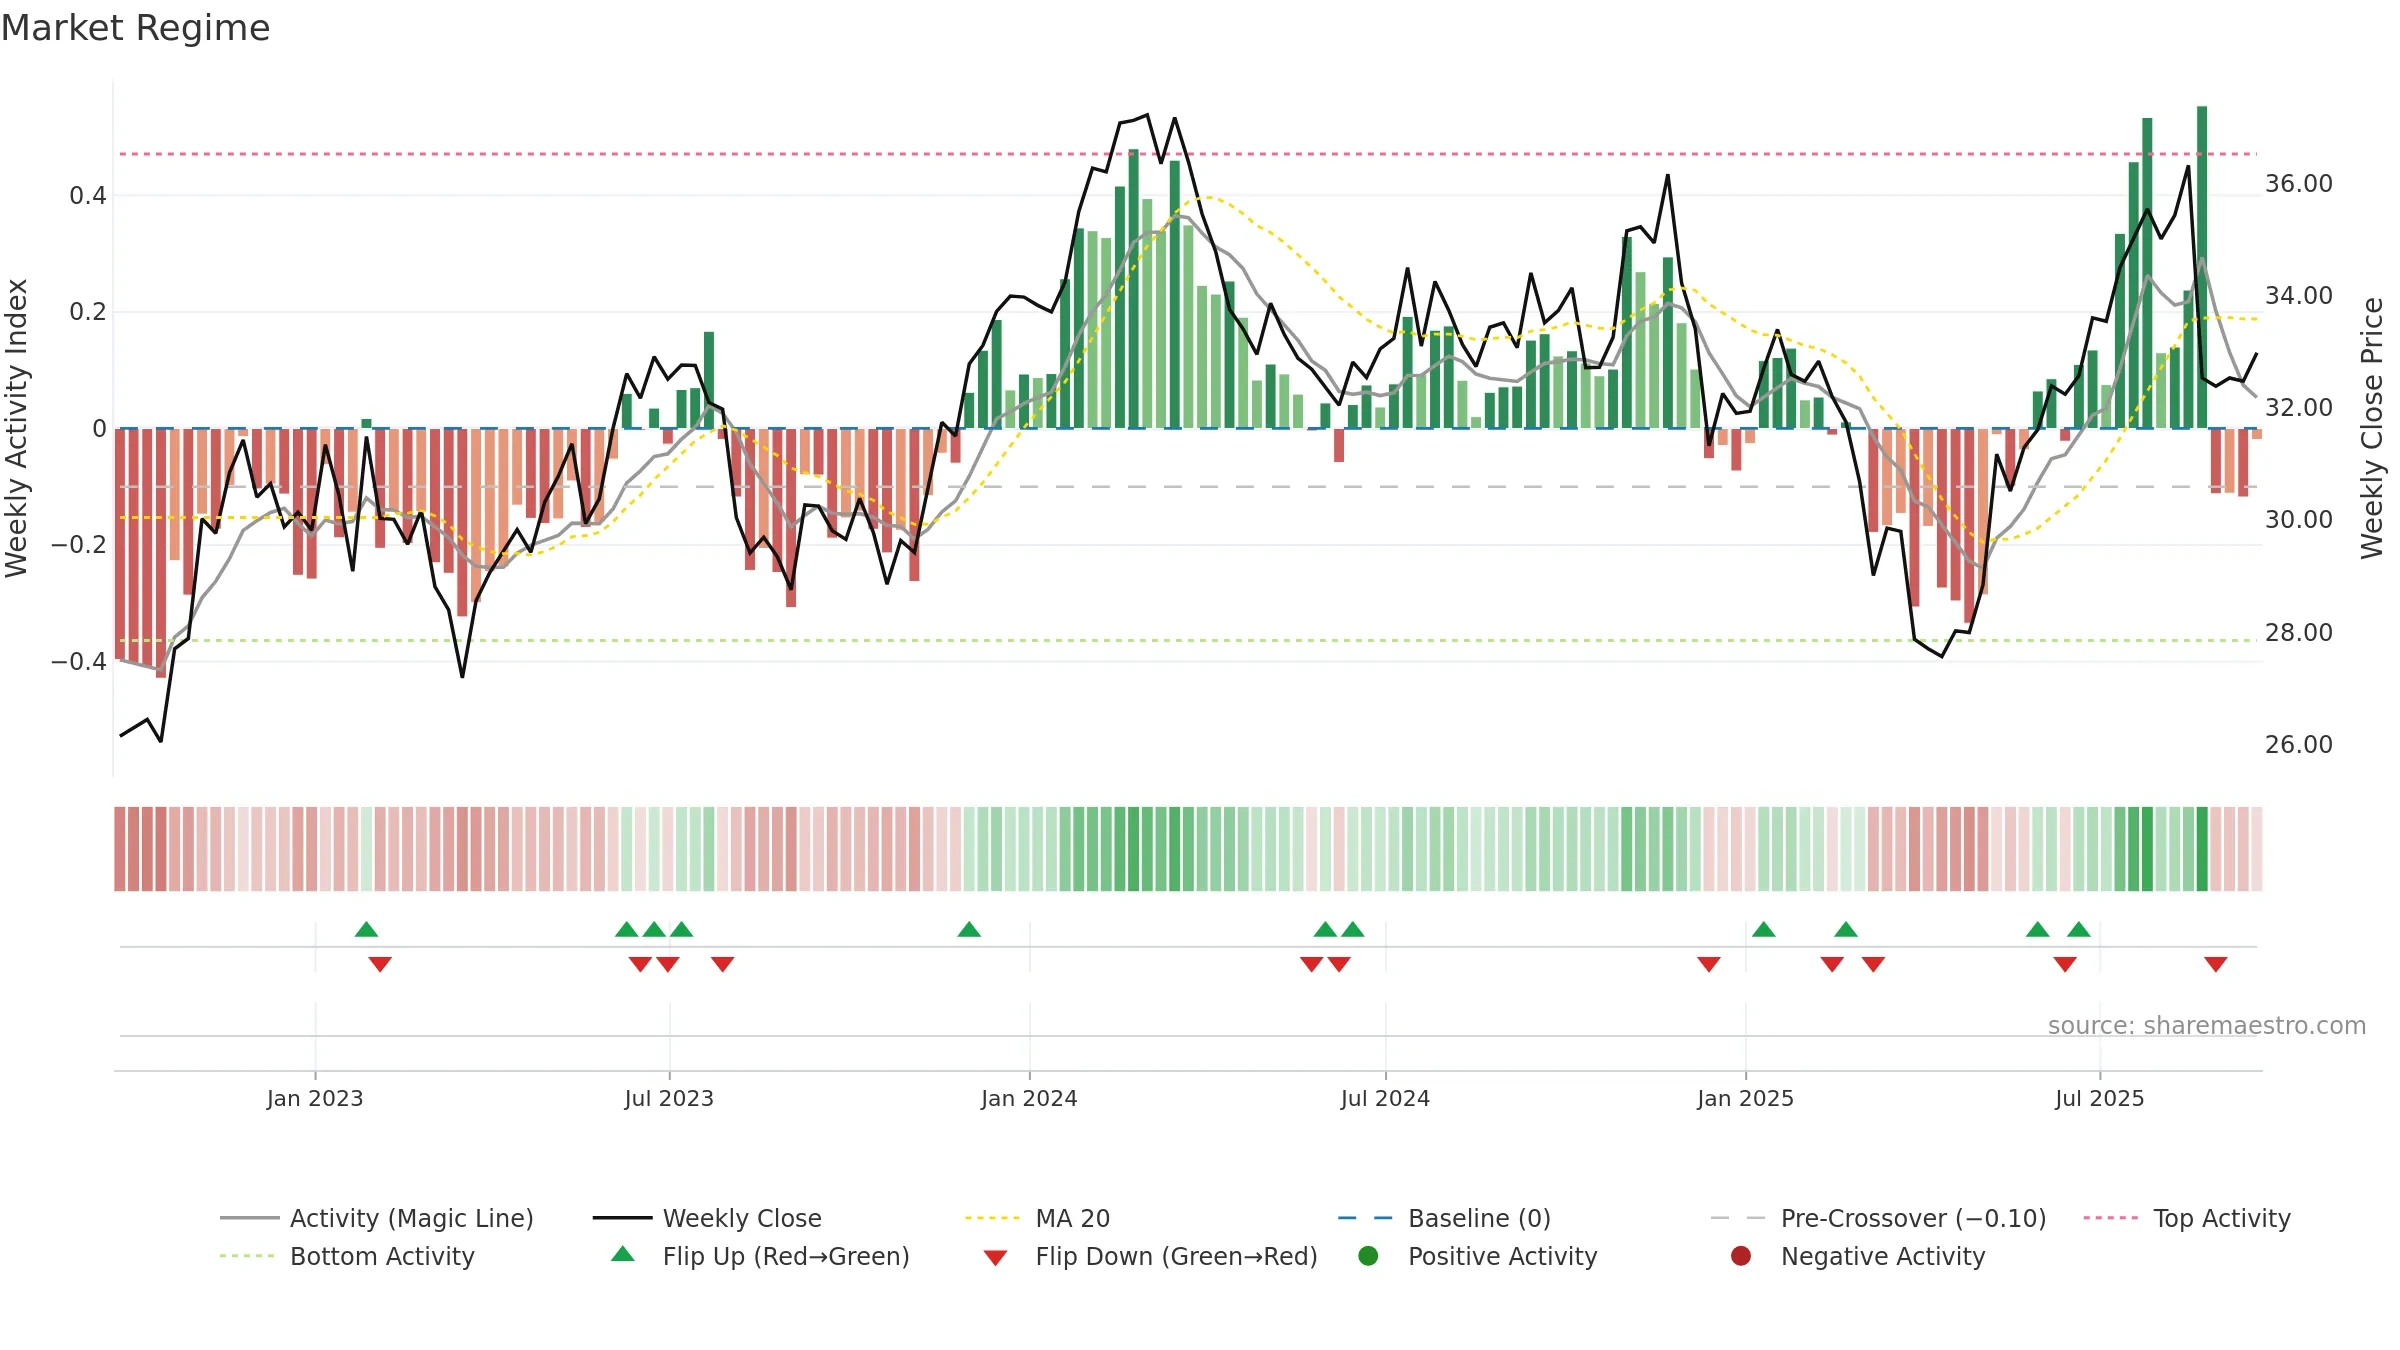Click the 30.00 price axis value
Image resolution: width=2400 pixels, height=1350 pixels.
2299,520
